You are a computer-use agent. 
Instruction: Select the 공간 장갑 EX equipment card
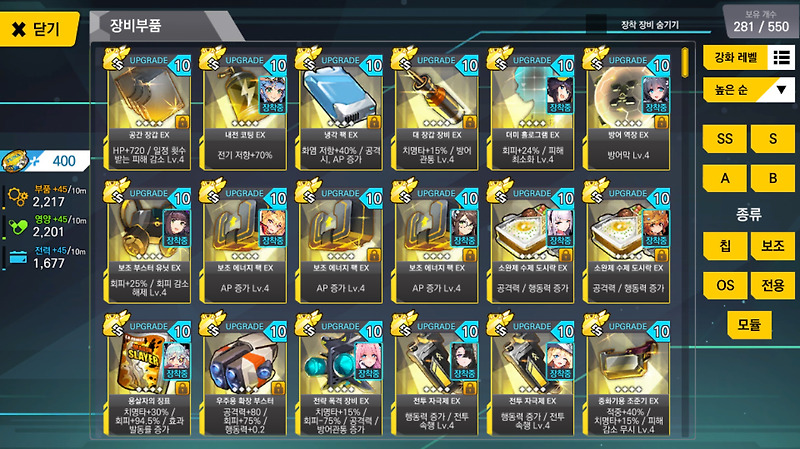click(x=148, y=109)
